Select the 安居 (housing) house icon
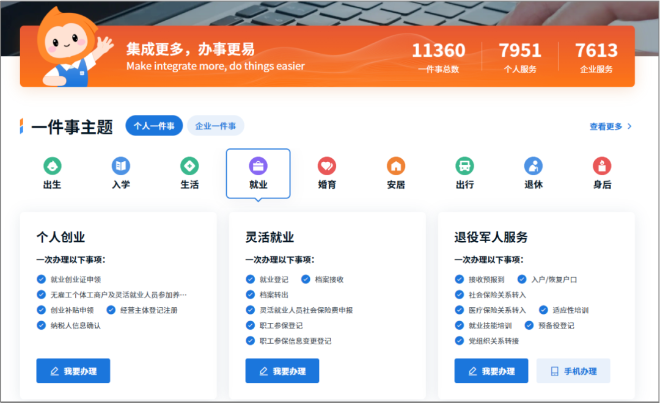The image size is (660, 403). tap(396, 166)
